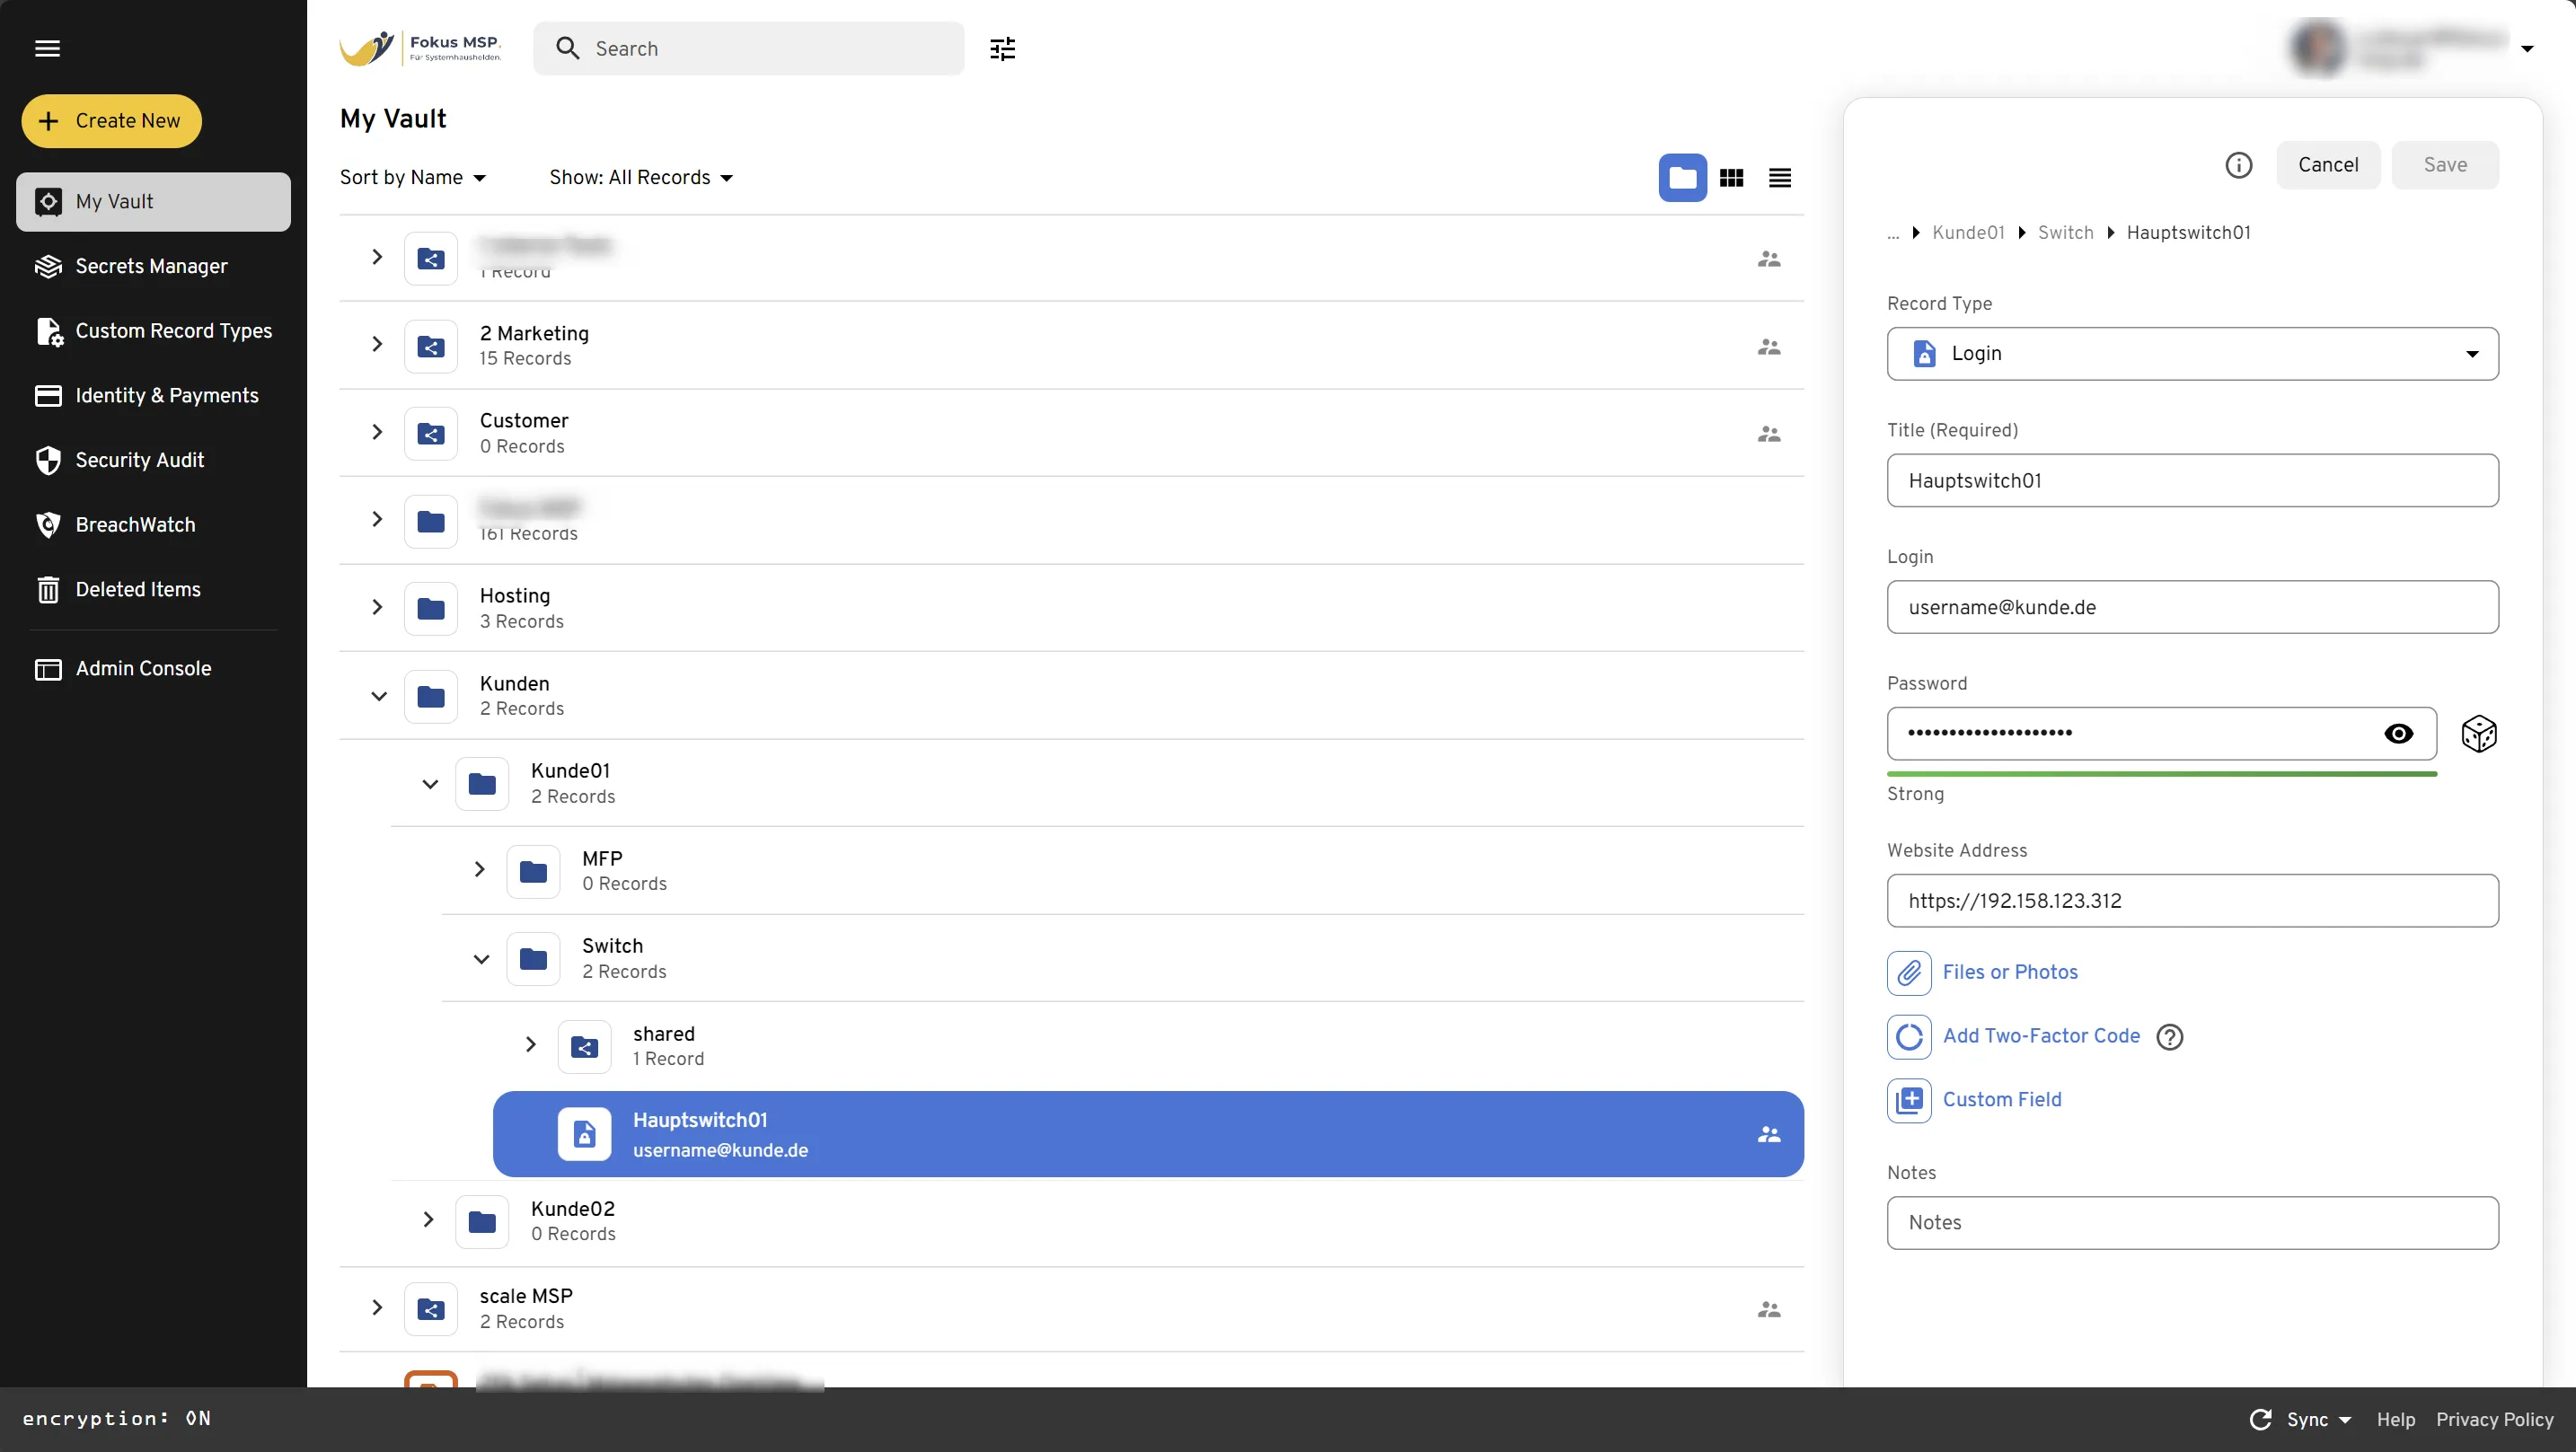Click shared-users icon on Customer row
Viewport: 2576px width, 1452px height.
[x=1769, y=434]
